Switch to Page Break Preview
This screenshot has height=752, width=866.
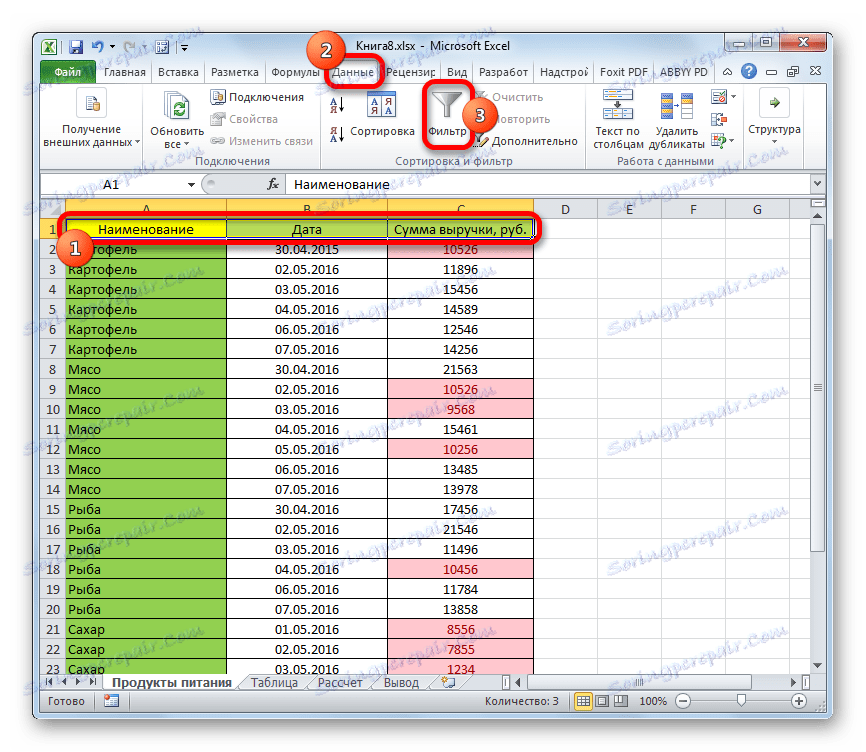click(x=621, y=701)
